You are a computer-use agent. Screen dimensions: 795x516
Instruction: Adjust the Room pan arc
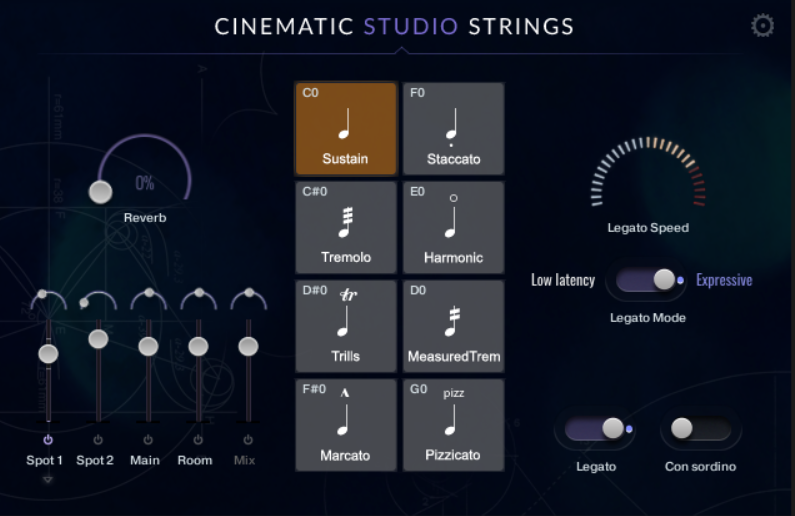point(199,298)
